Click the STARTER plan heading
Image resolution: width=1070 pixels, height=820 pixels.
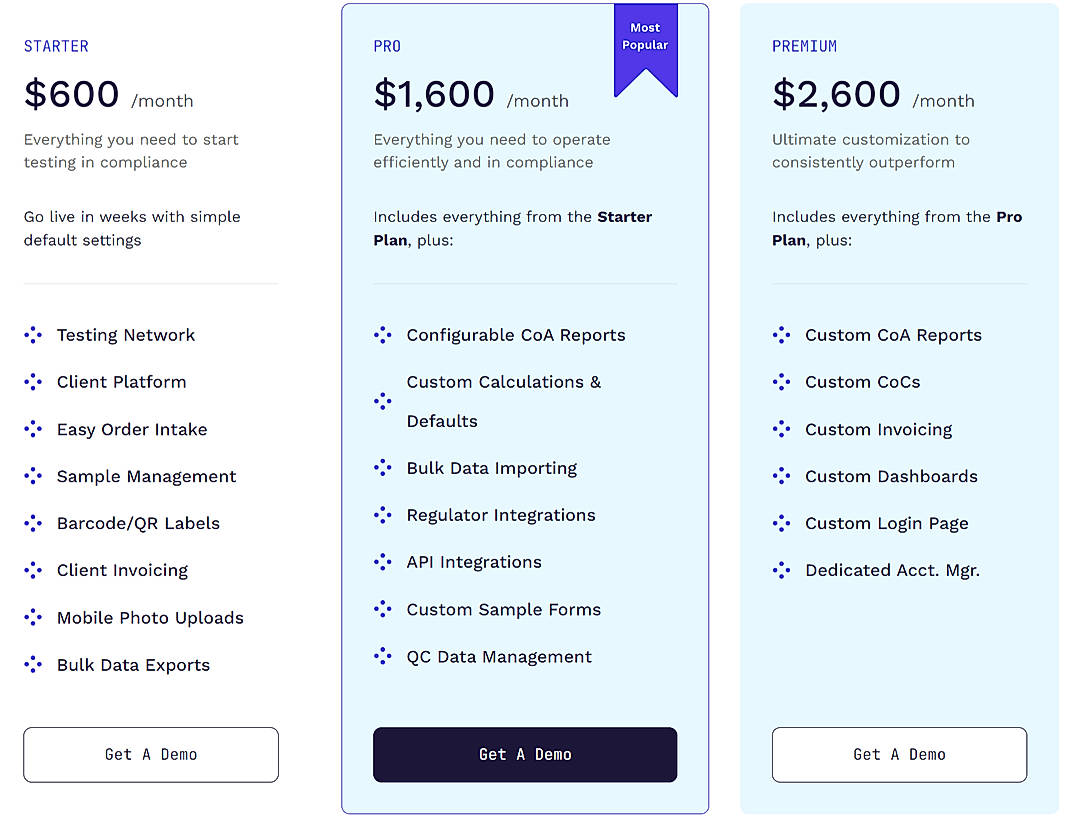click(56, 46)
